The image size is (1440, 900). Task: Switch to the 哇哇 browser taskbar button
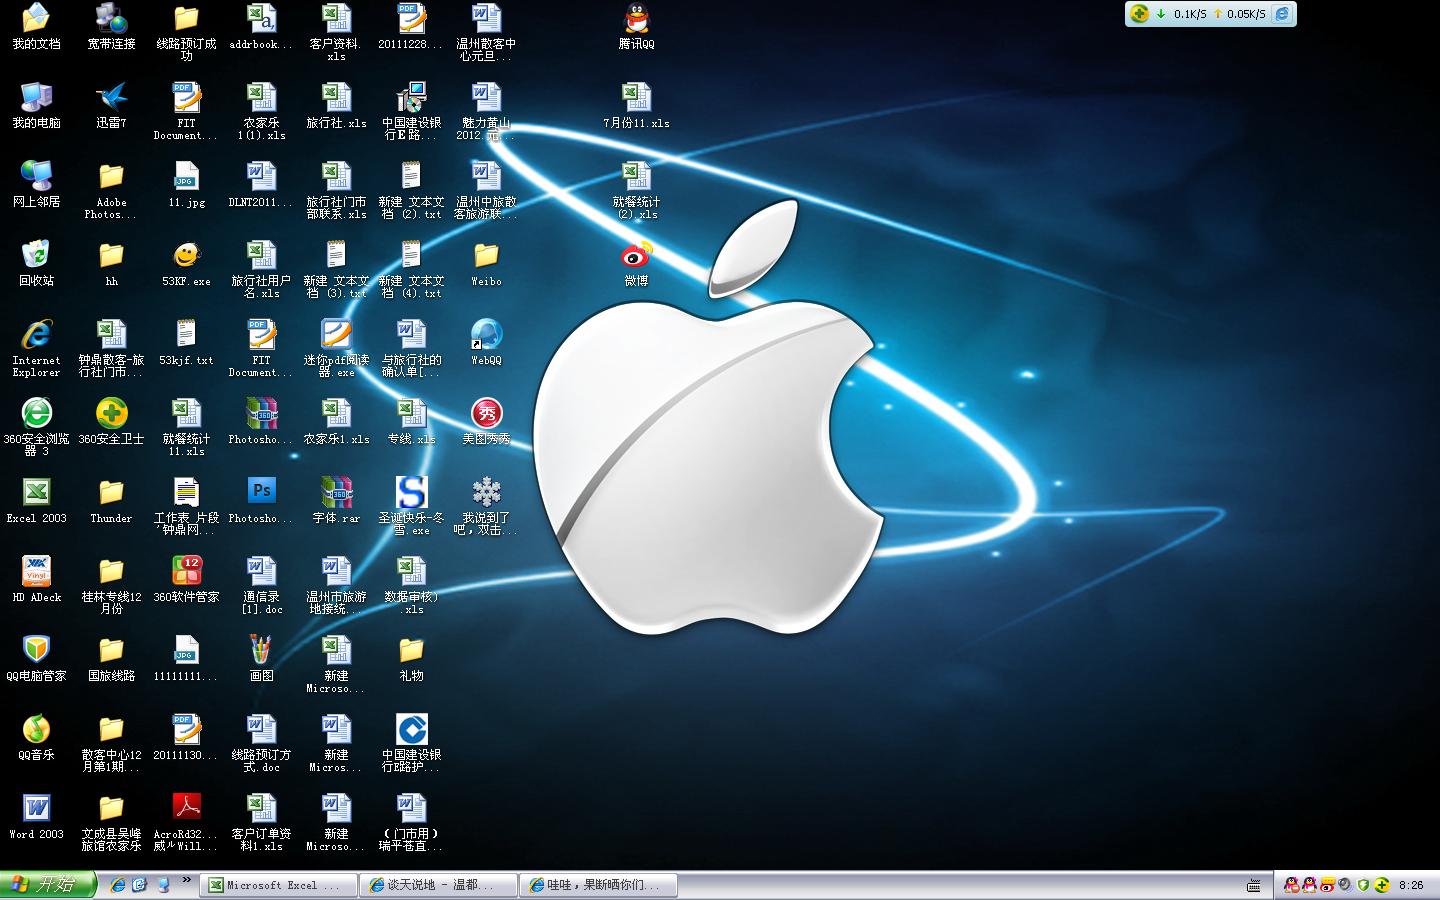tap(600, 885)
